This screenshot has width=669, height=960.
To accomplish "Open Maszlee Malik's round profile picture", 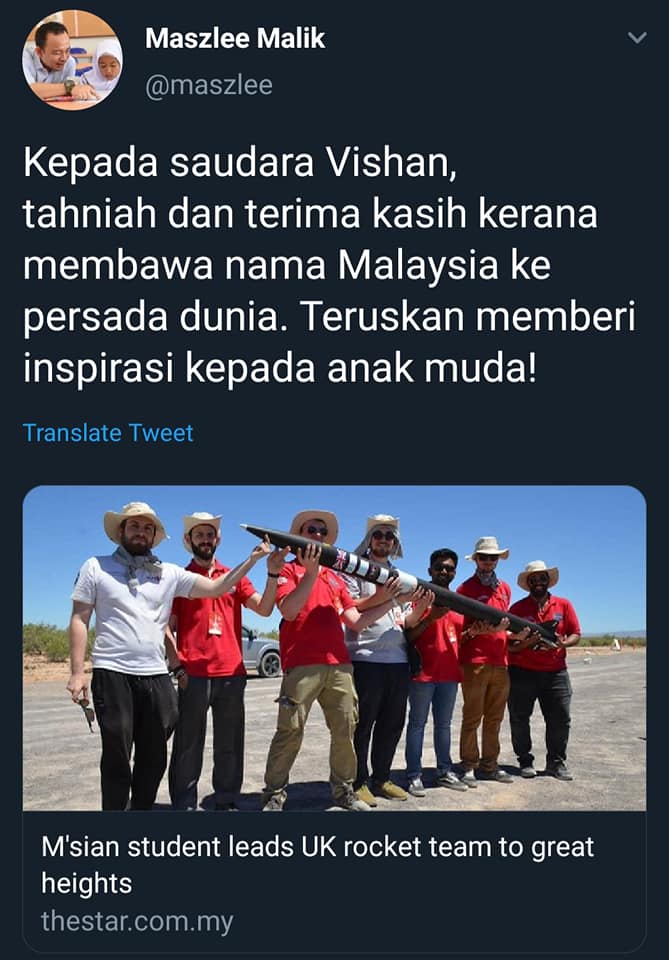I will coord(72,60).
